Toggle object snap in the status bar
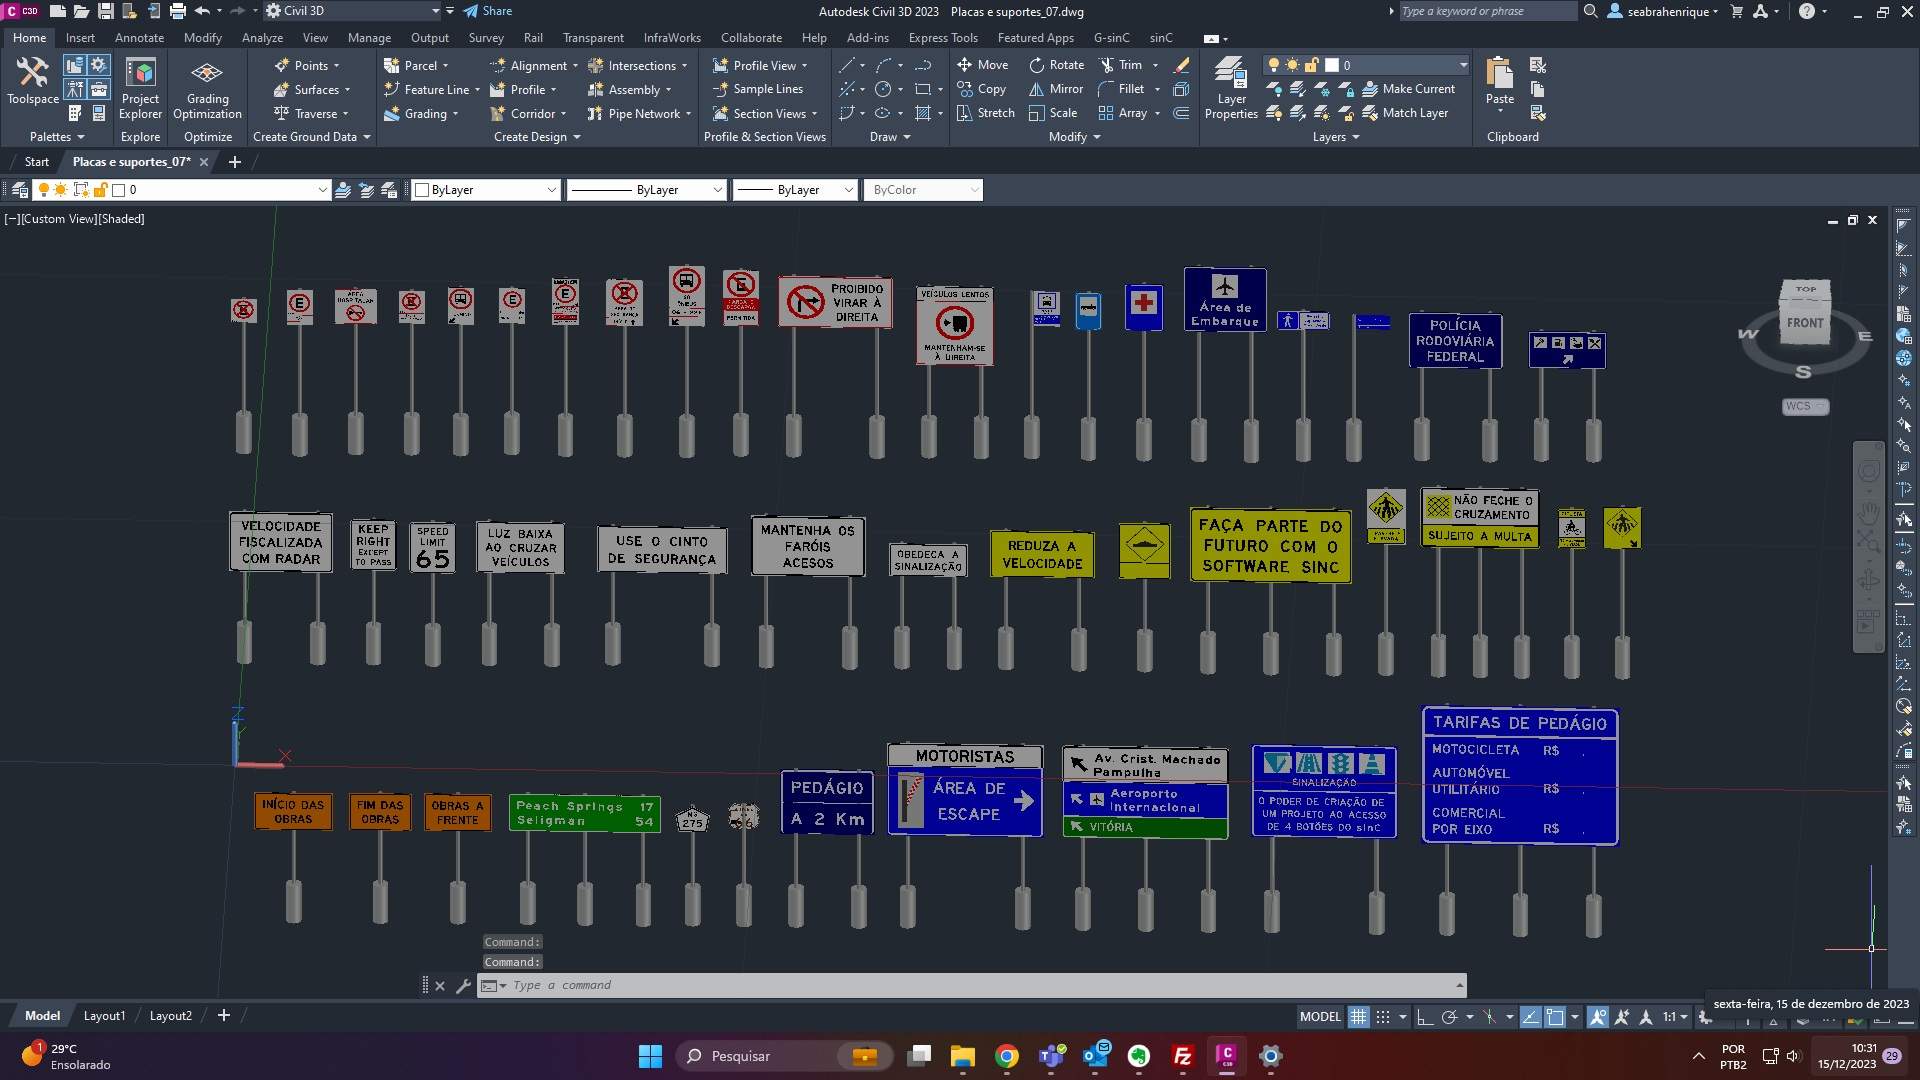 click(x=1554, y=1016)
